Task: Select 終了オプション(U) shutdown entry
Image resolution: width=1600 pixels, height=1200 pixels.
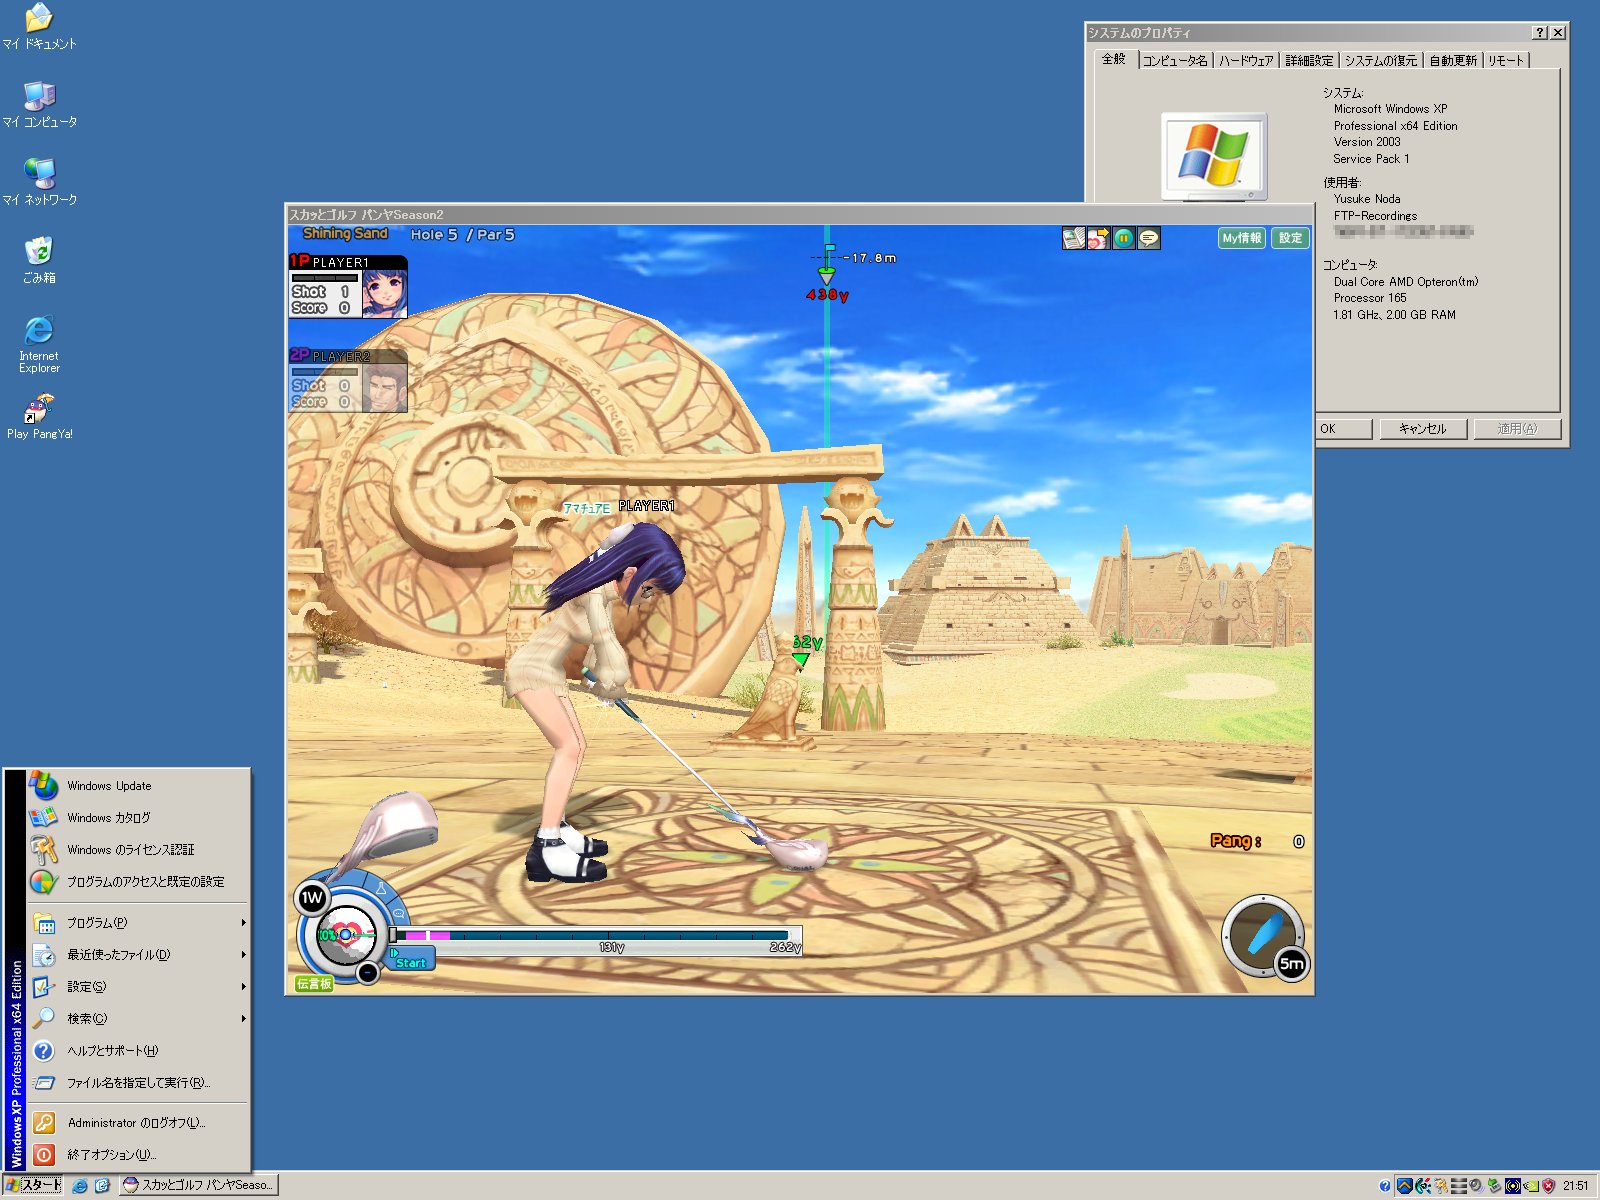Action: 138,1155
